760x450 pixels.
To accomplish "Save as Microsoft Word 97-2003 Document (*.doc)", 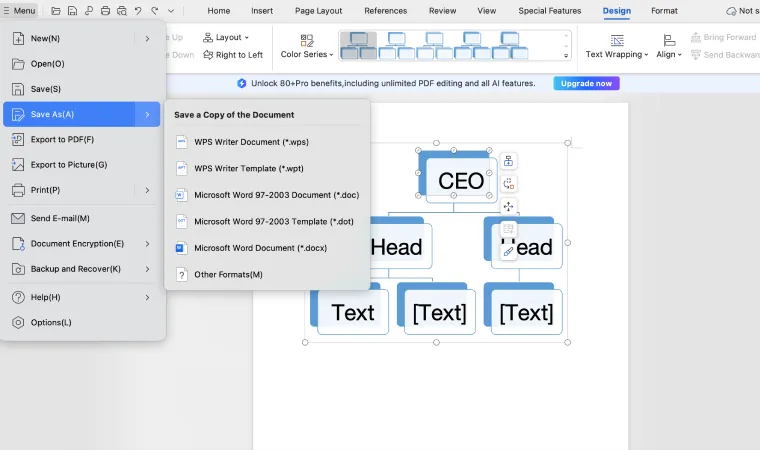I will click(267, 195).
